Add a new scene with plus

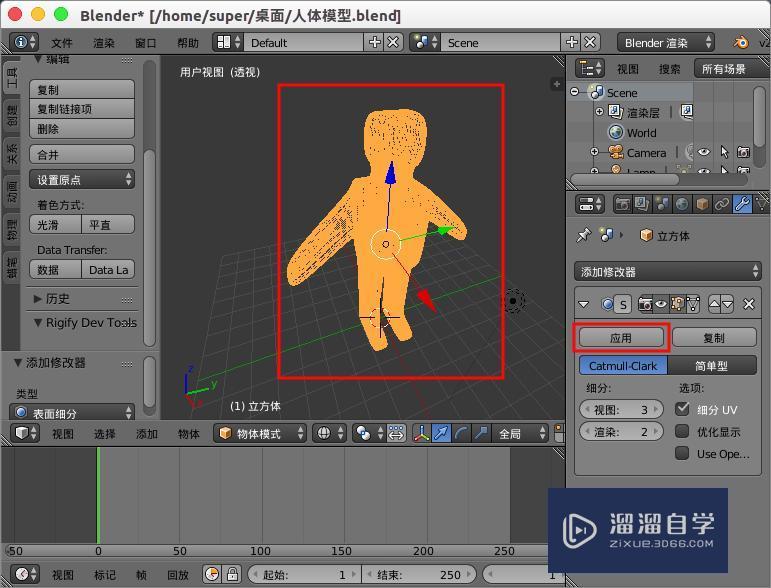pos(572,42)
